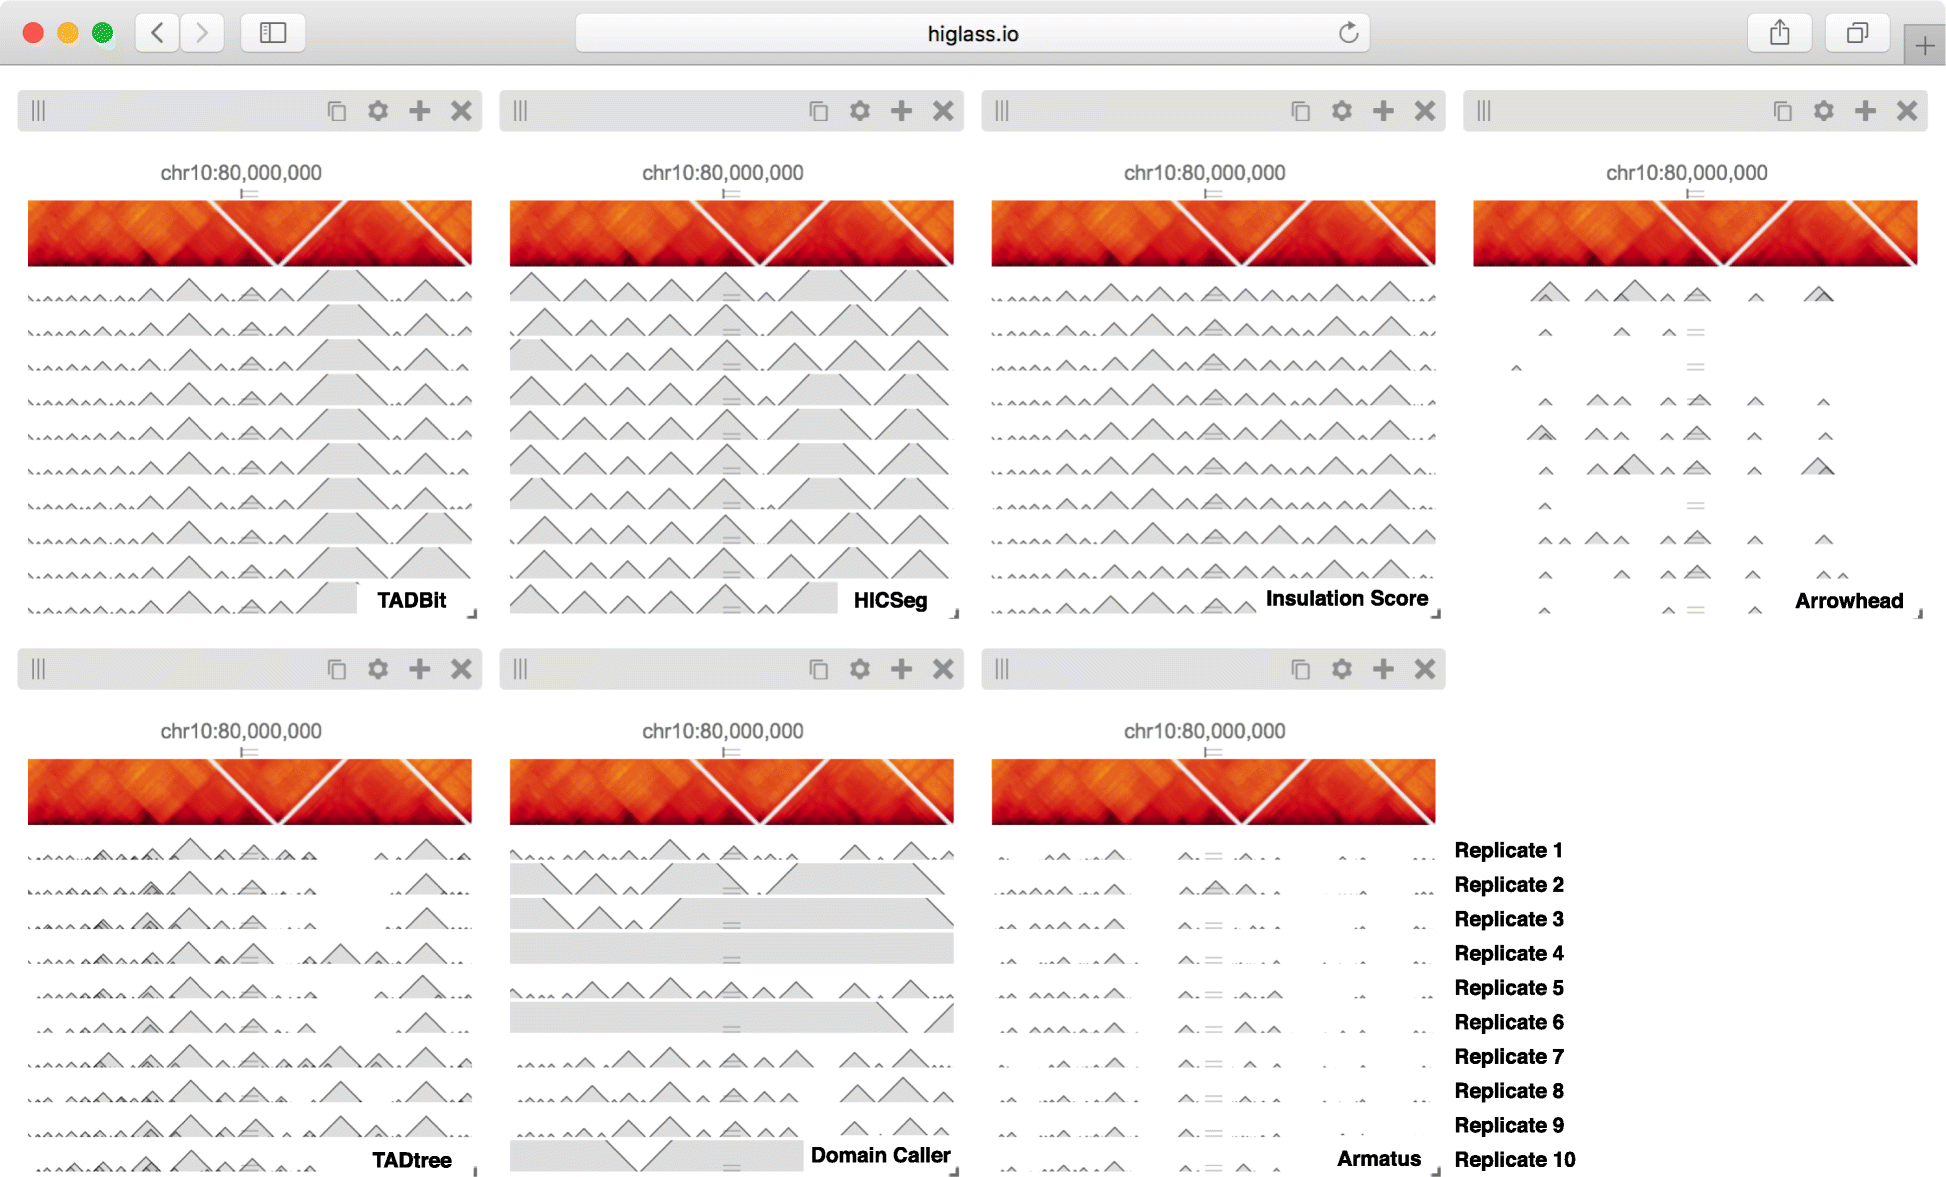Add a track to the TADBit view
The image size is (1946, 1177).
[x=420, y=111]
